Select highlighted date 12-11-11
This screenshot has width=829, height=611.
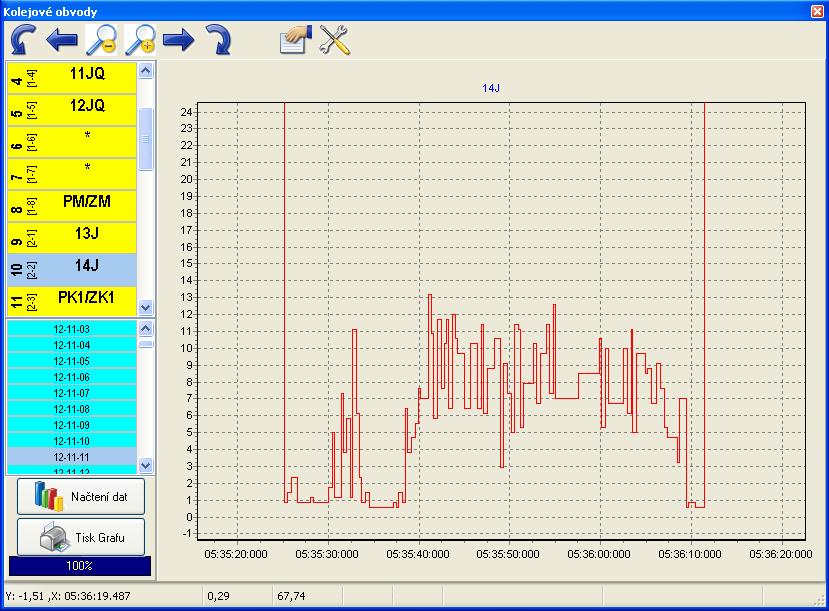pos(72,457)
